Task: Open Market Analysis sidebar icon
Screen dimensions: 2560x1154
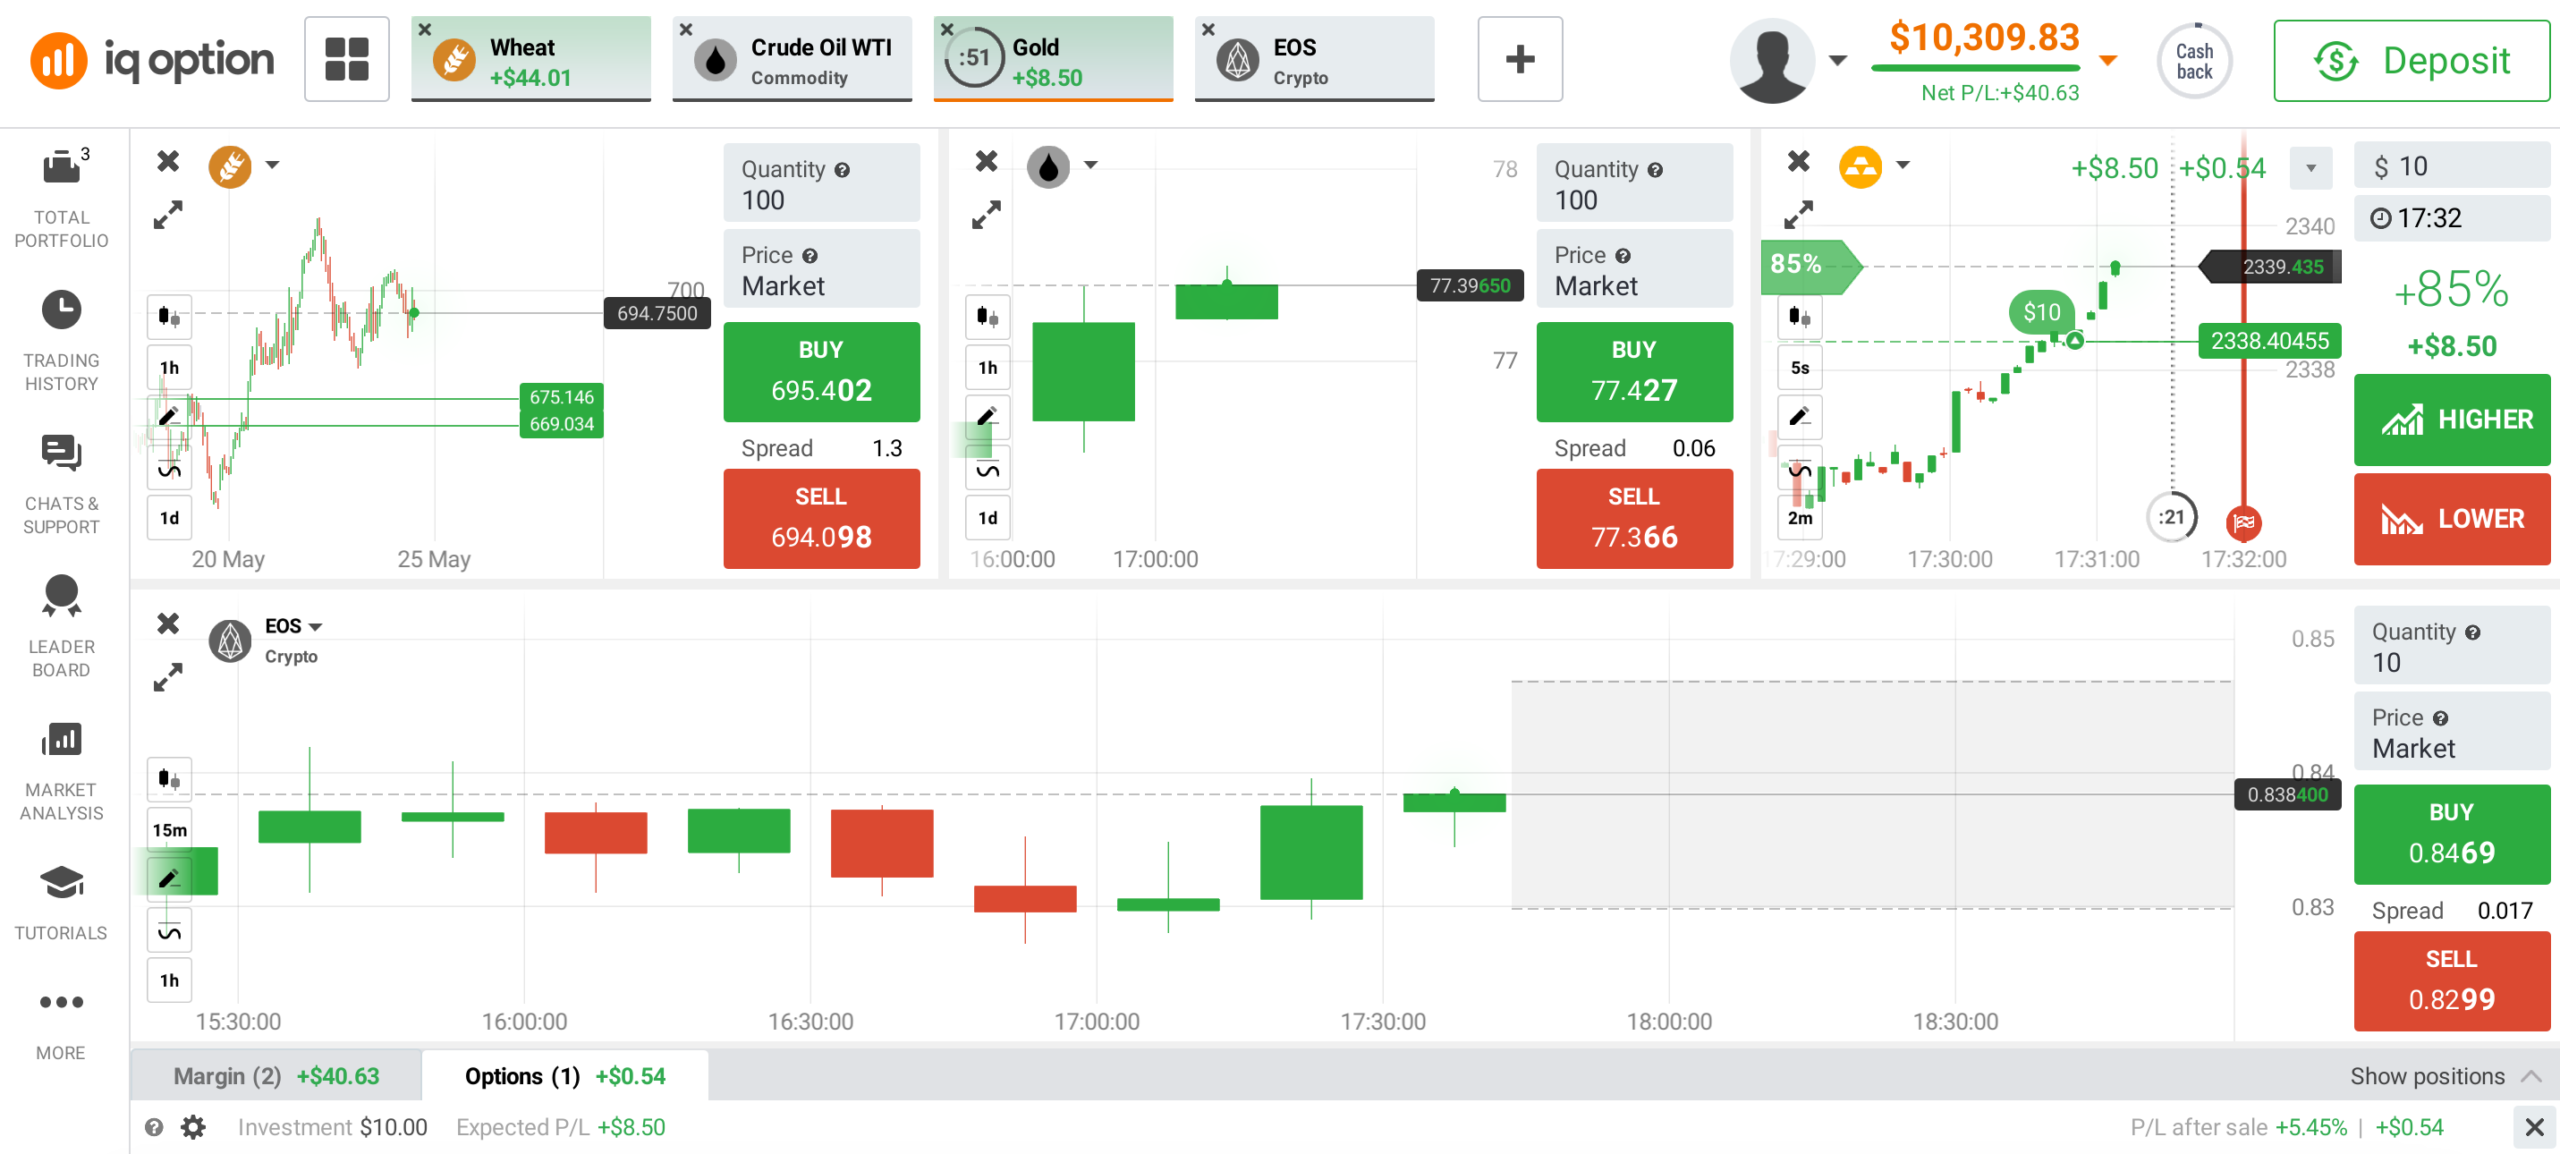Action: 61,740
